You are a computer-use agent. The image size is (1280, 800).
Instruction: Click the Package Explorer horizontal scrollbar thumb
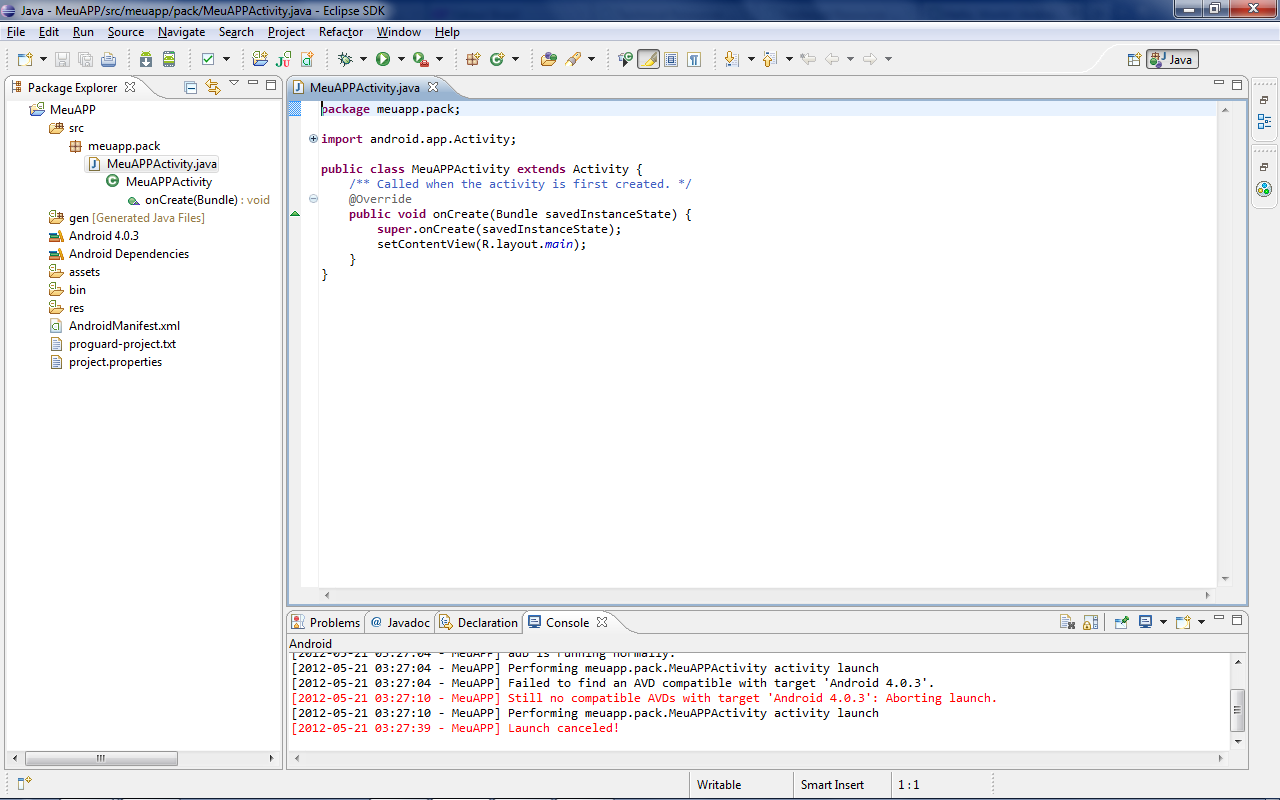click(x=100, y=759)
